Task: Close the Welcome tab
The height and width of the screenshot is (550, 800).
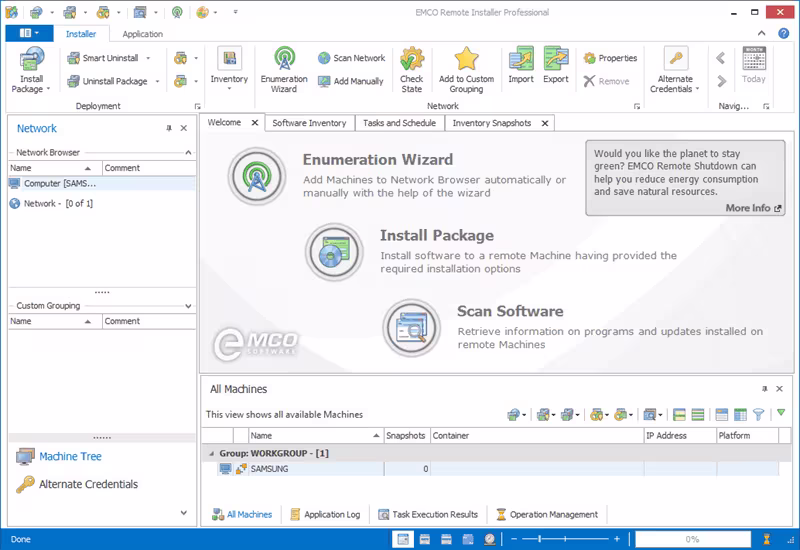Action: pyautogui.click(x=255, y=122)
